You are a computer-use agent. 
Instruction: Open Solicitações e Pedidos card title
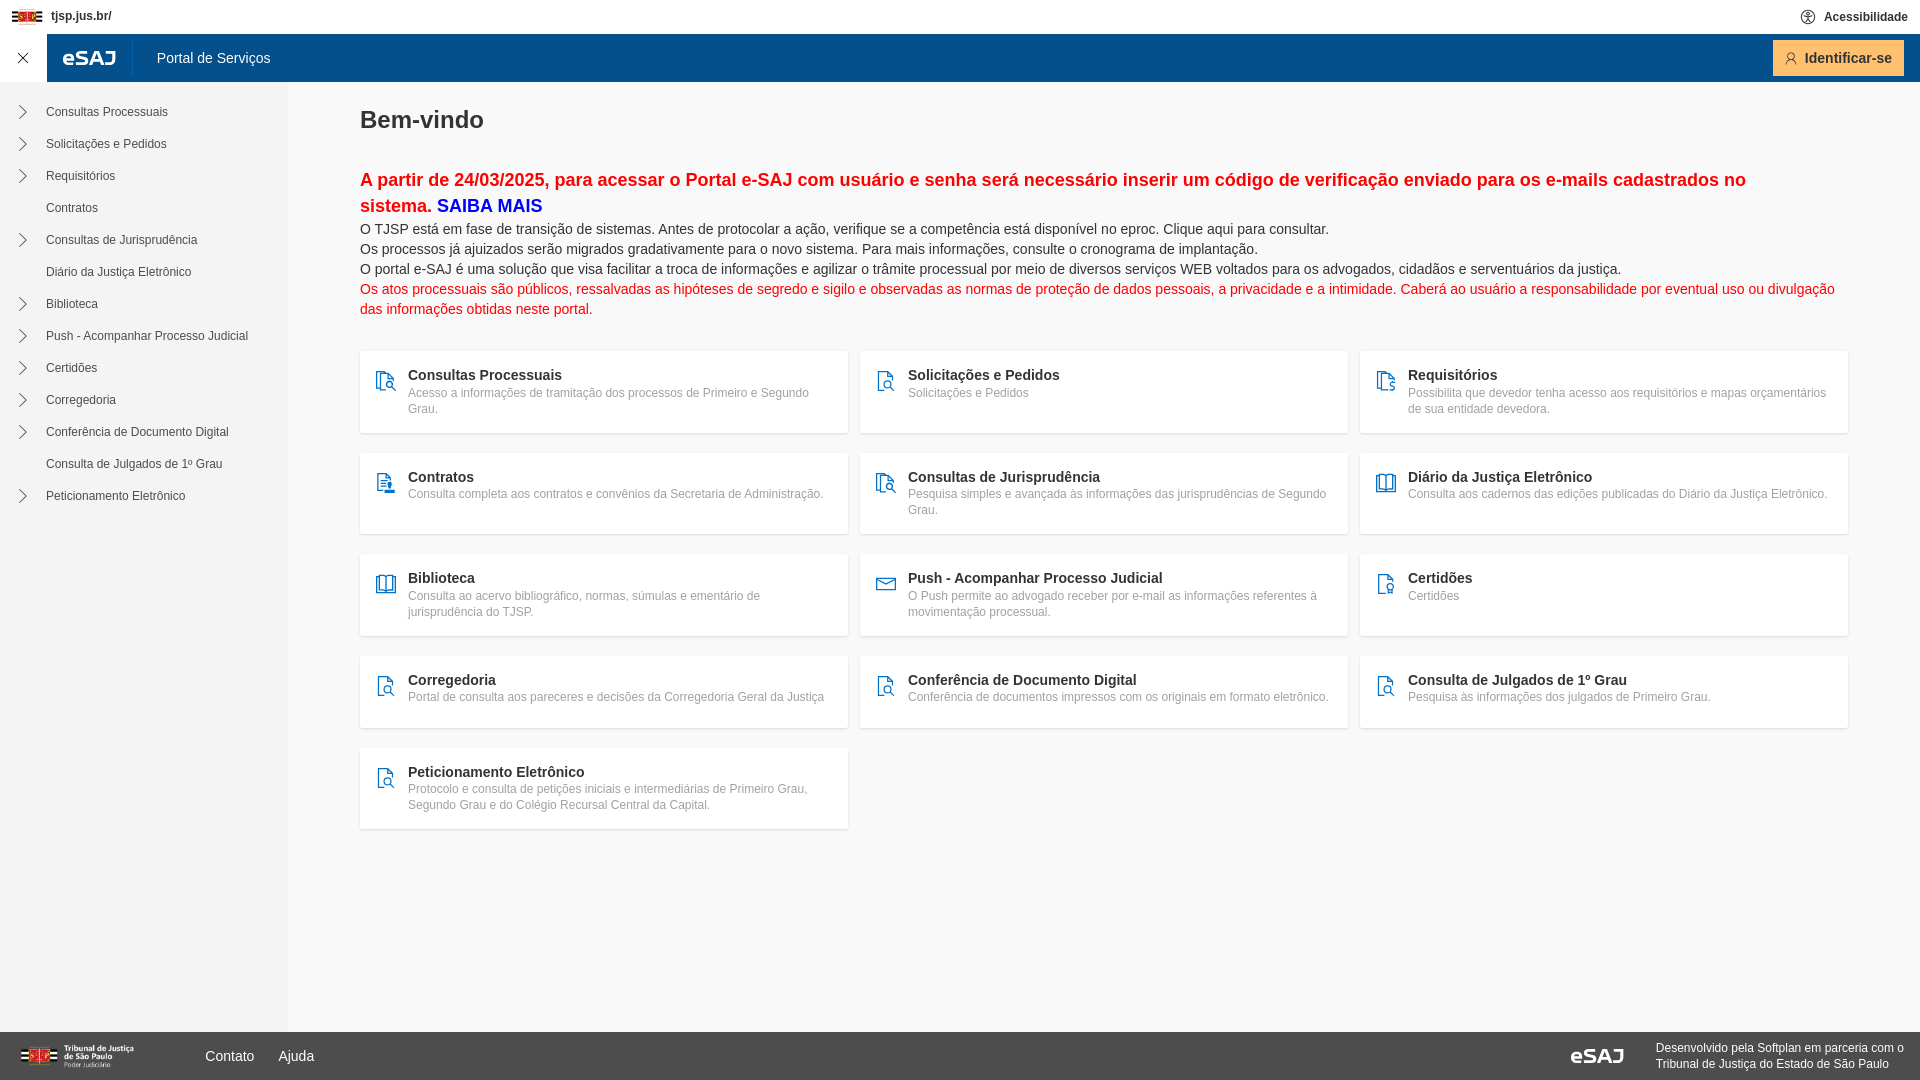(x=984, y=375)
